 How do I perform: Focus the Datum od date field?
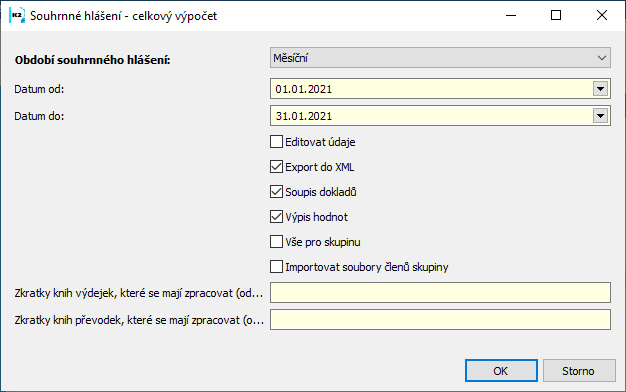[432, 89]
